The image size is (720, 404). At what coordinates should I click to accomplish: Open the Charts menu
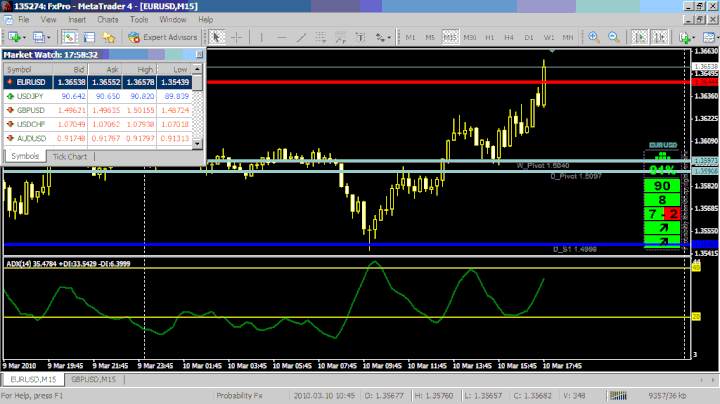(x=107, y=20)
